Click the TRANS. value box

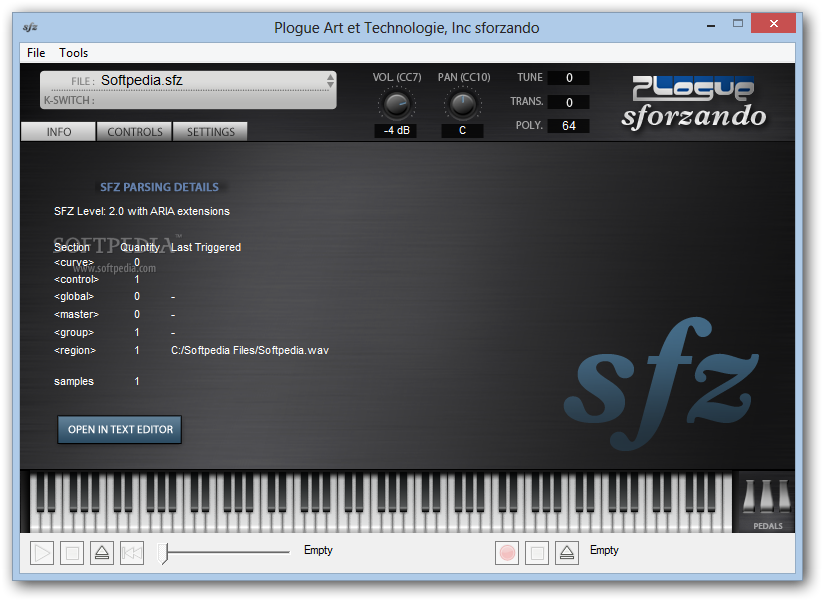tap(569, 102)
